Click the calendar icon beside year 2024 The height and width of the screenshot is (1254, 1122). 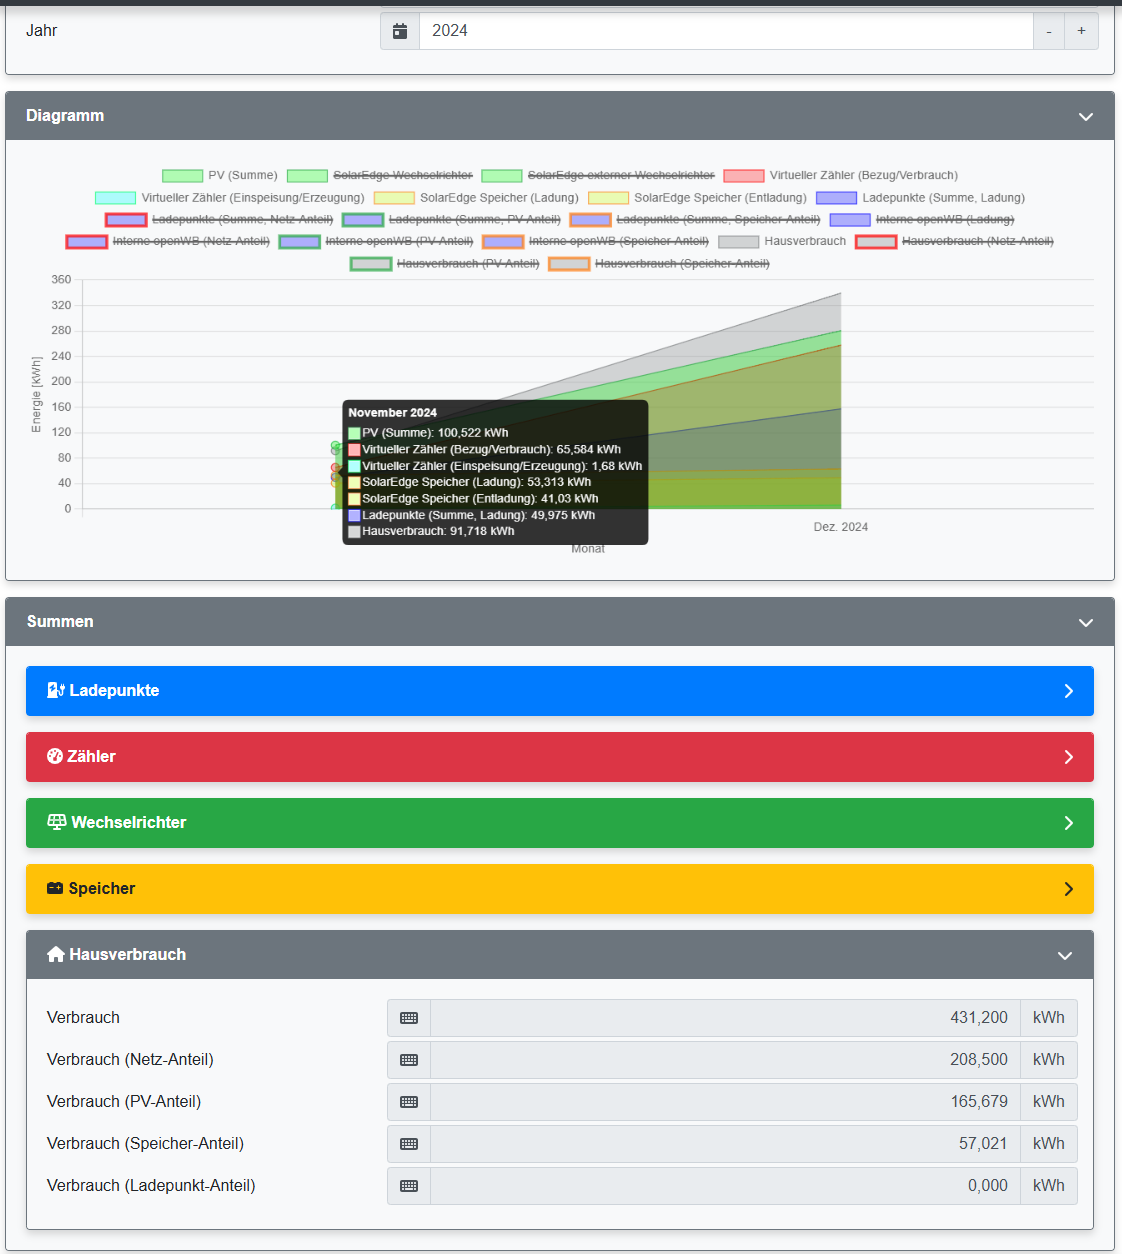click(x=400, y=31)
